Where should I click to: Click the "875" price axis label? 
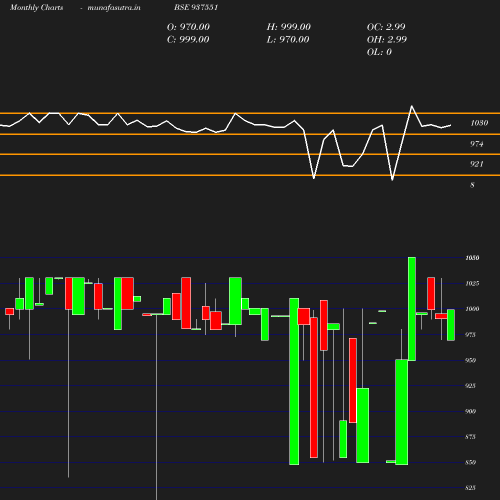tap(470, 437)
